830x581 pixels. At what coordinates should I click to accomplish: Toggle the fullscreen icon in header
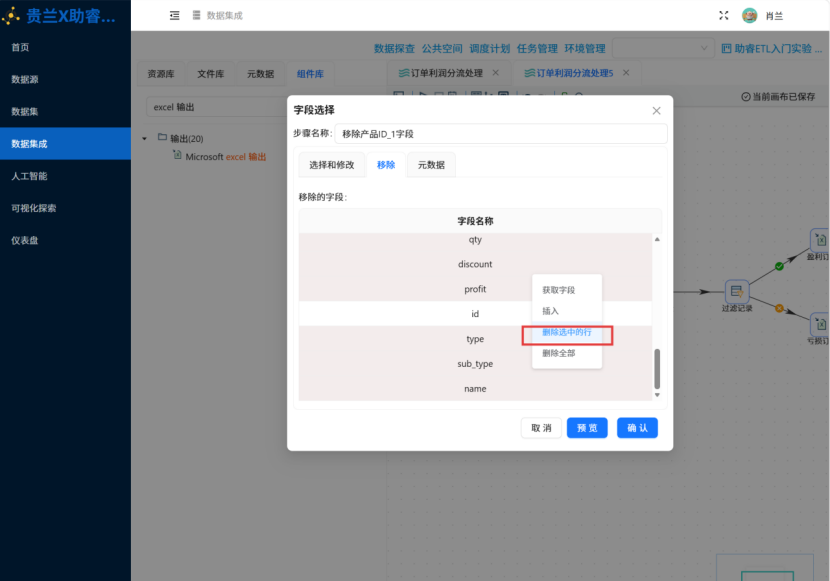[x=724, y=15]
